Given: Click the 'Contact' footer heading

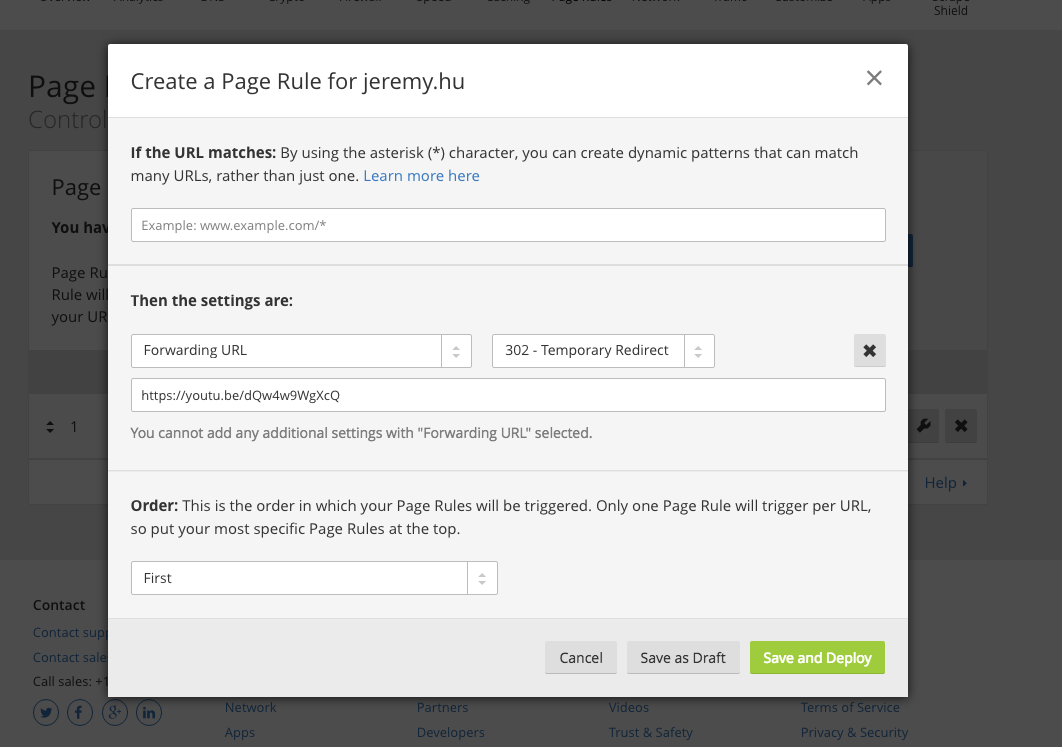Looking at the screenshot, I should pos(59,605).
